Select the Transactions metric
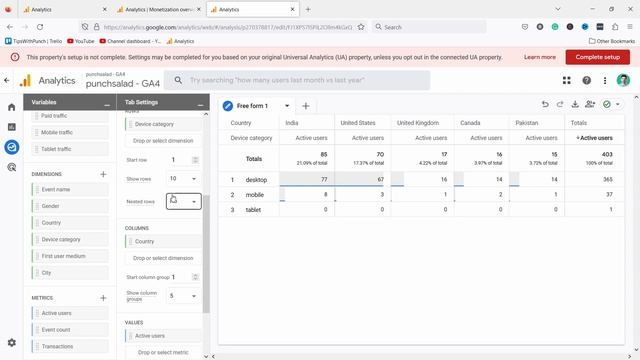 (70, 347)
